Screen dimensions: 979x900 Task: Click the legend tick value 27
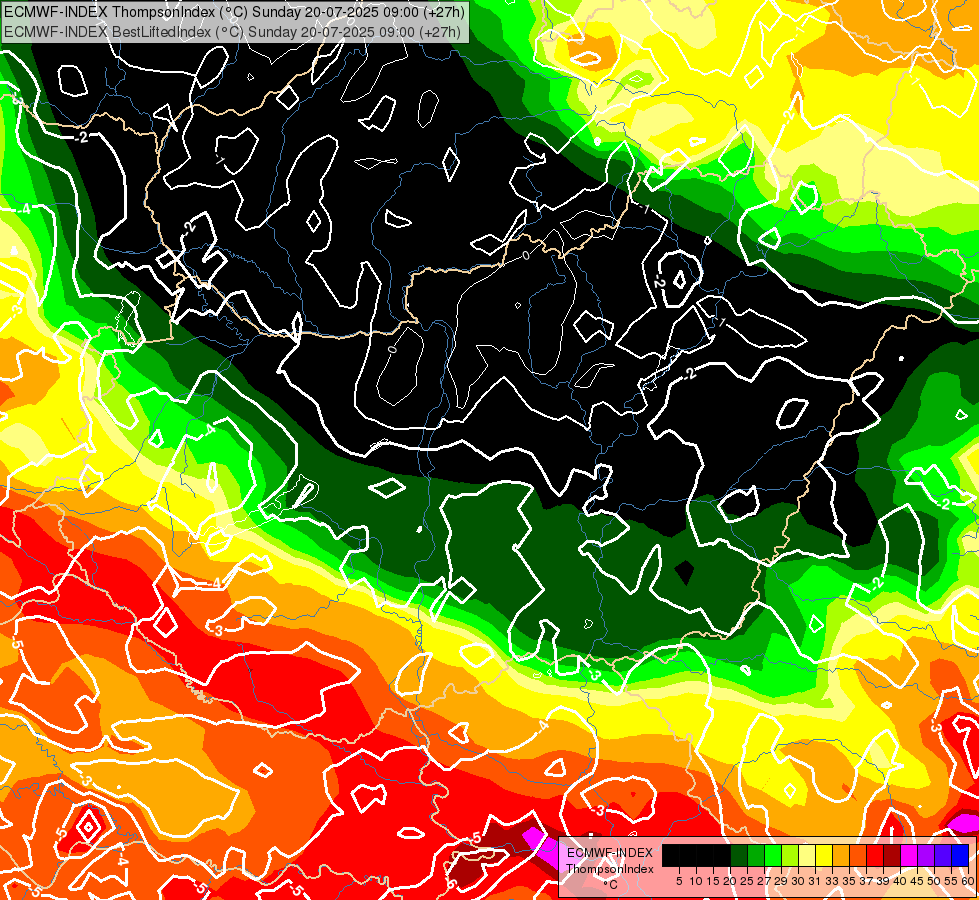click(764, 881)
